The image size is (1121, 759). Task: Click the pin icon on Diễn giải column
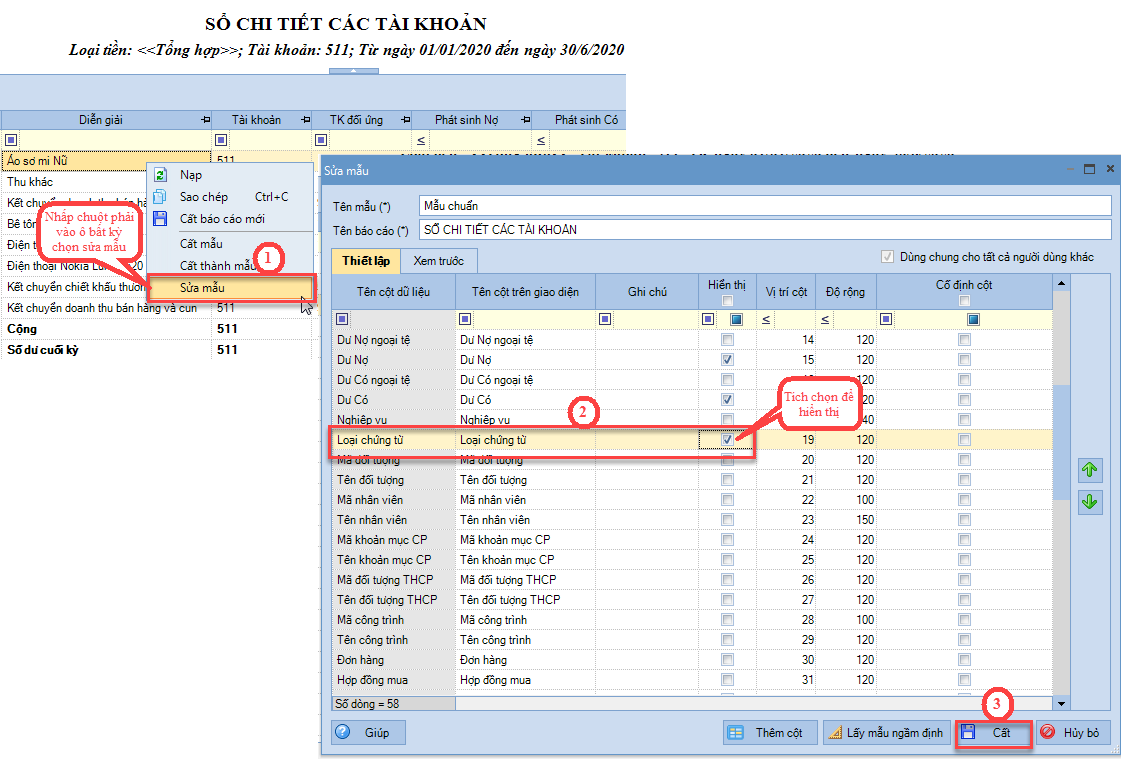coord(206,119)
